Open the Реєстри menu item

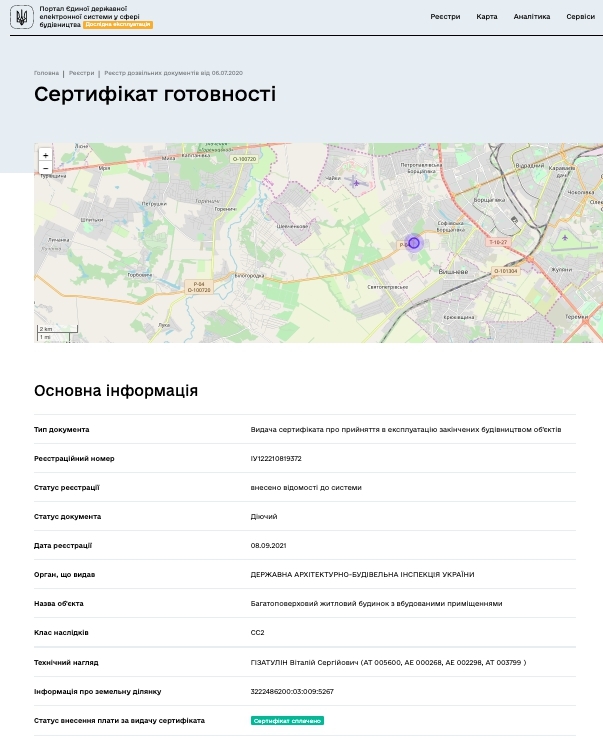click(x=445, y=17)
